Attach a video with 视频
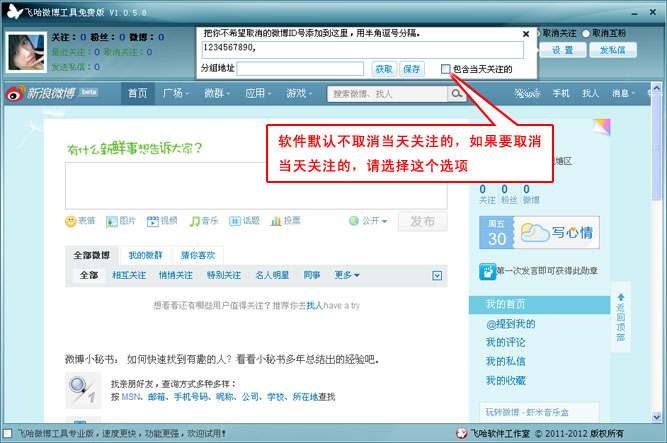Image resolution: width=667 pixels, height=443 pixels. [x=162, y=221]
